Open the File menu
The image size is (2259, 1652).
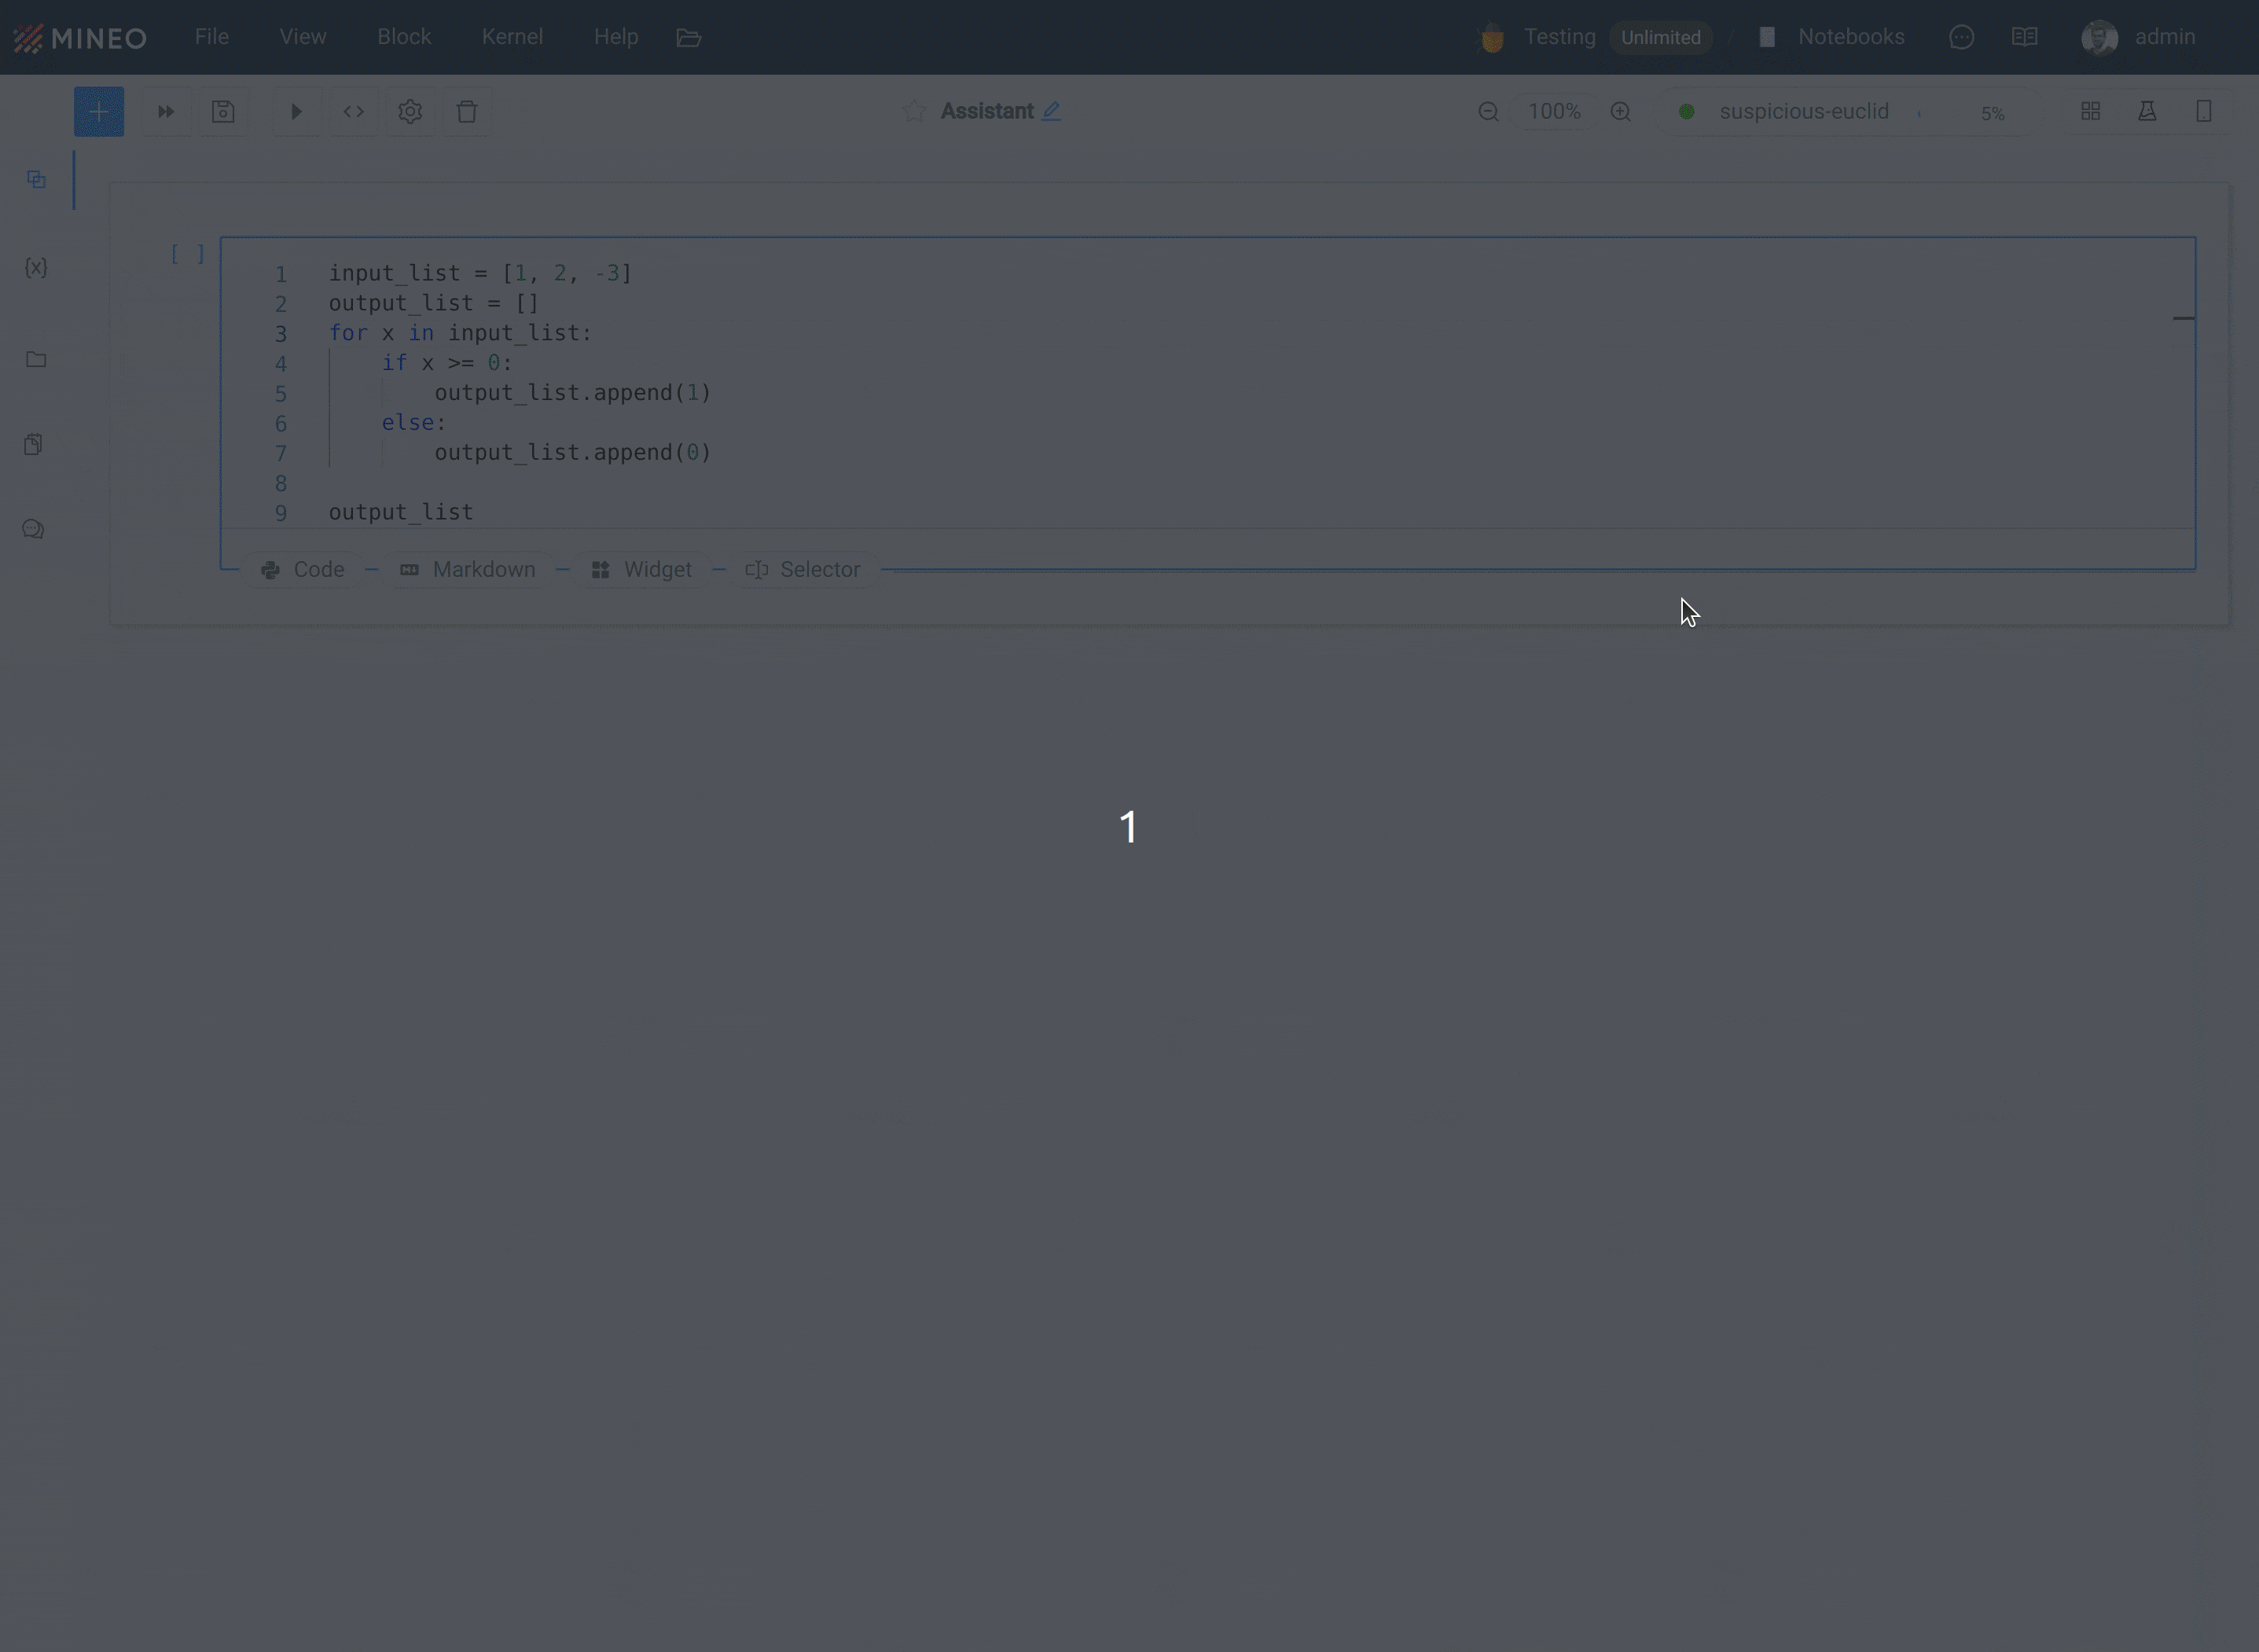pos(212,37)
